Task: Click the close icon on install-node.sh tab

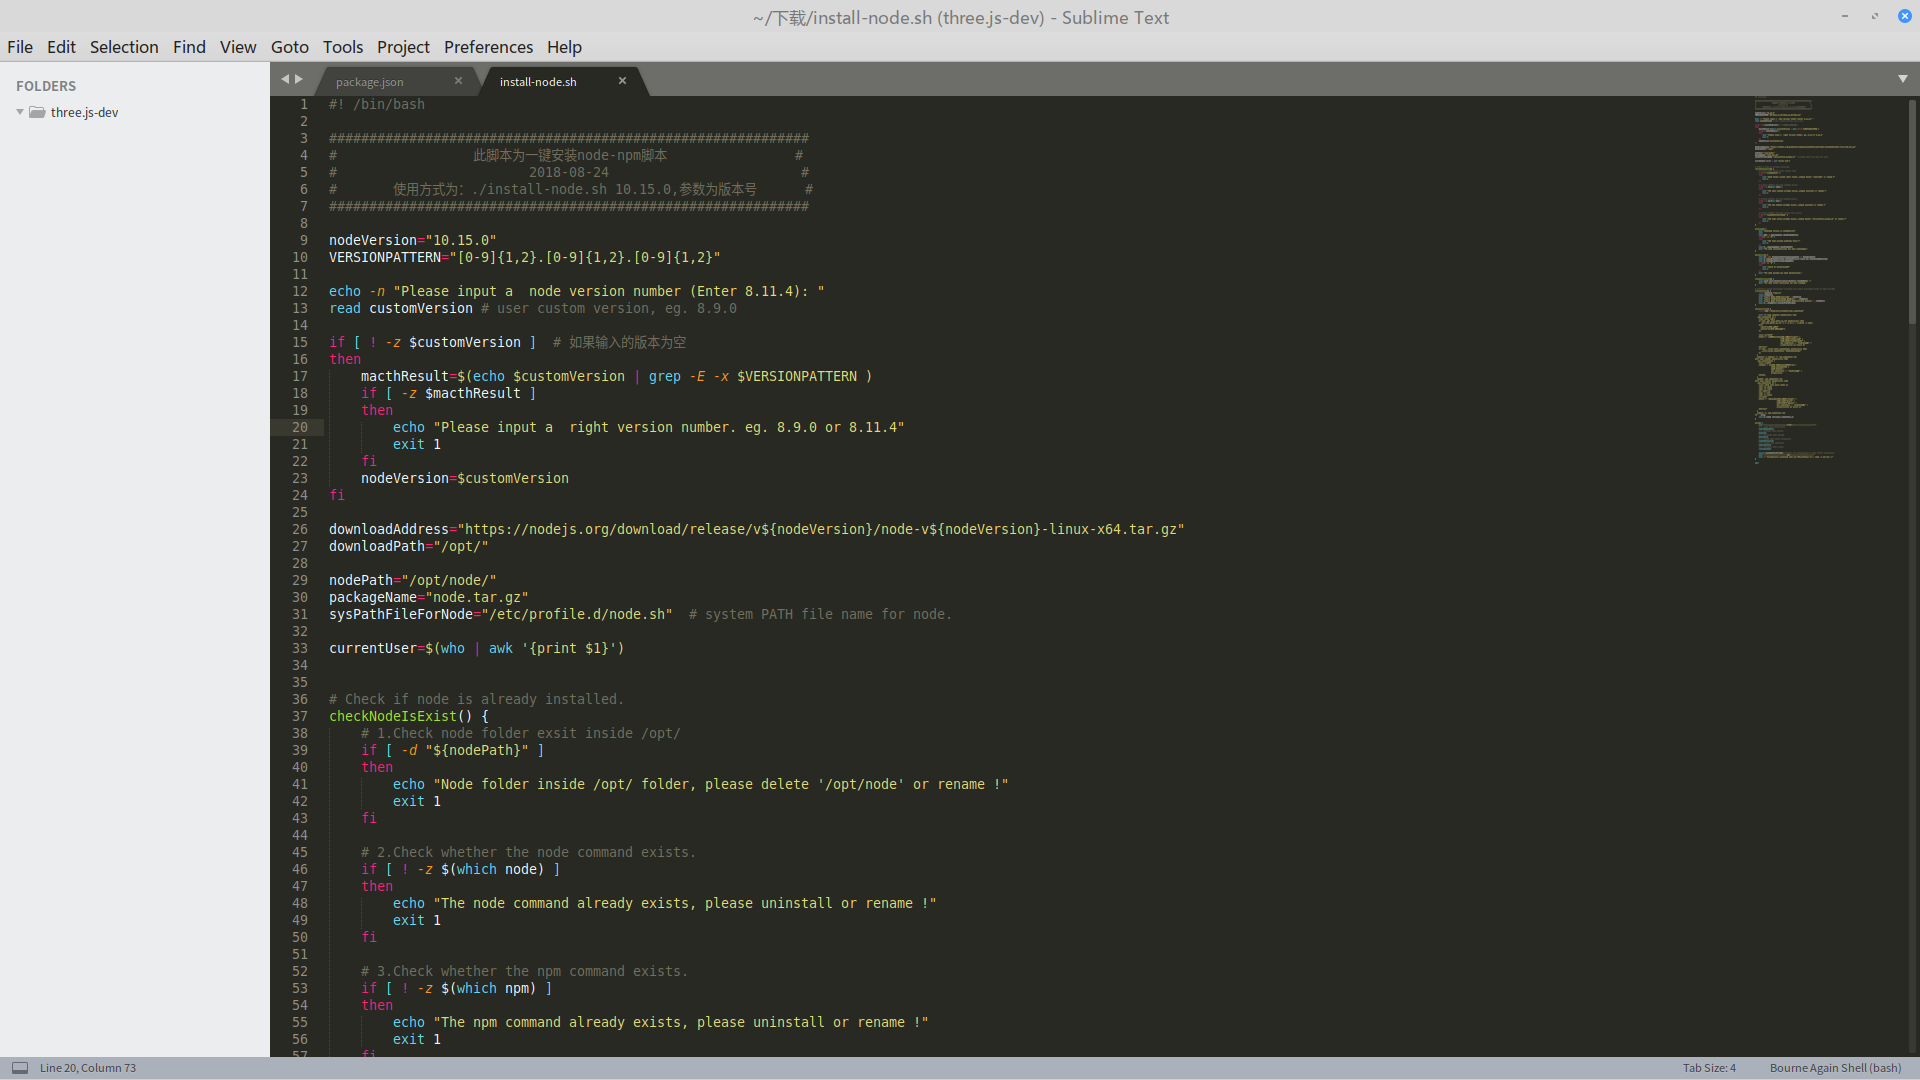Action: click(622, 80)
